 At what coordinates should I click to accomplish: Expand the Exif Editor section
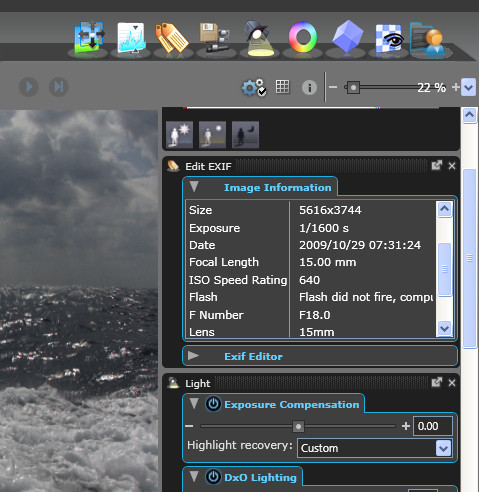pos(194,356)
